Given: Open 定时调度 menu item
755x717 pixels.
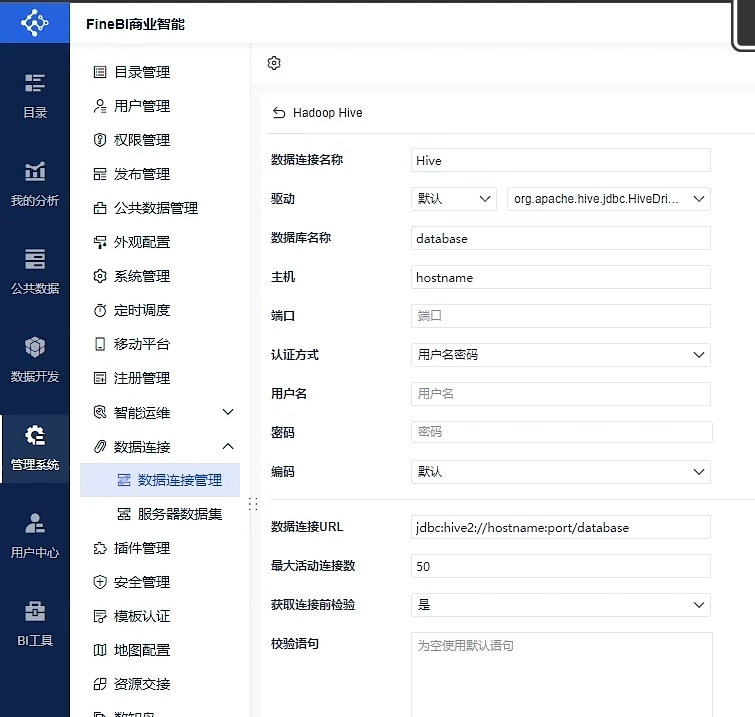Looking at the screenshot, I should (160, 310).
